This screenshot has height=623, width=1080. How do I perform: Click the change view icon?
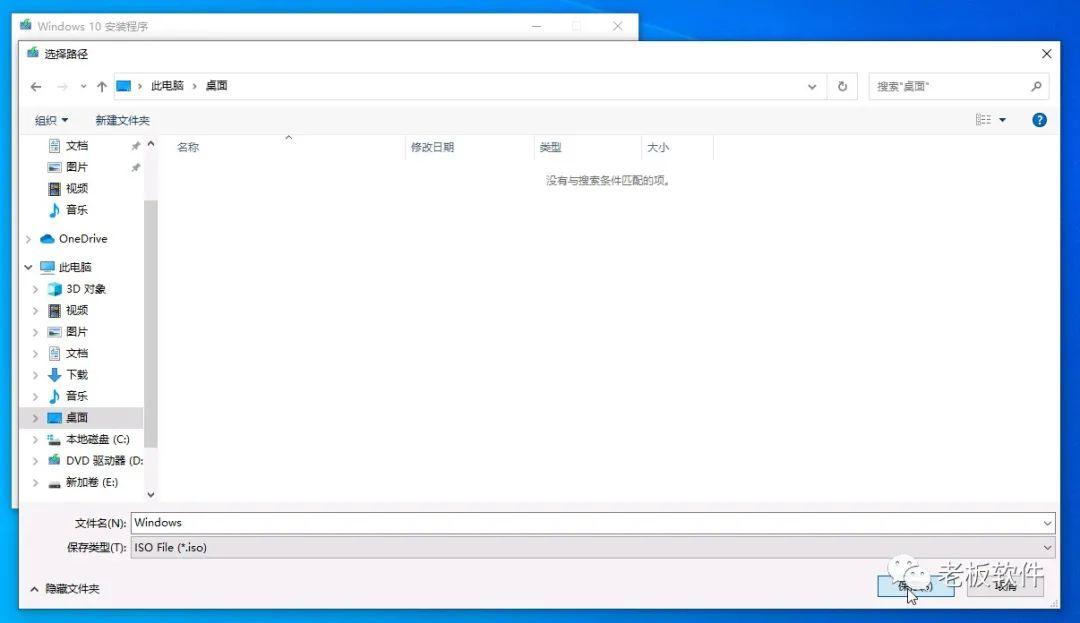[x=985, y=119]
